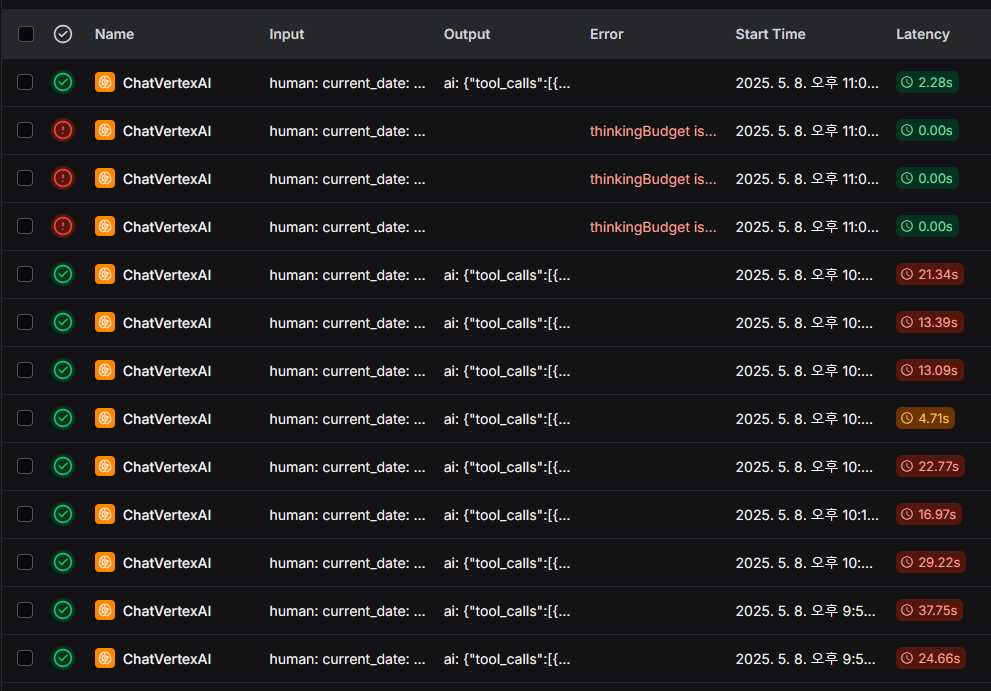This screenshot has height=691, width=991.
Task: Click the green status icon of the 24.66s run
Action: (x=63, y=659)
